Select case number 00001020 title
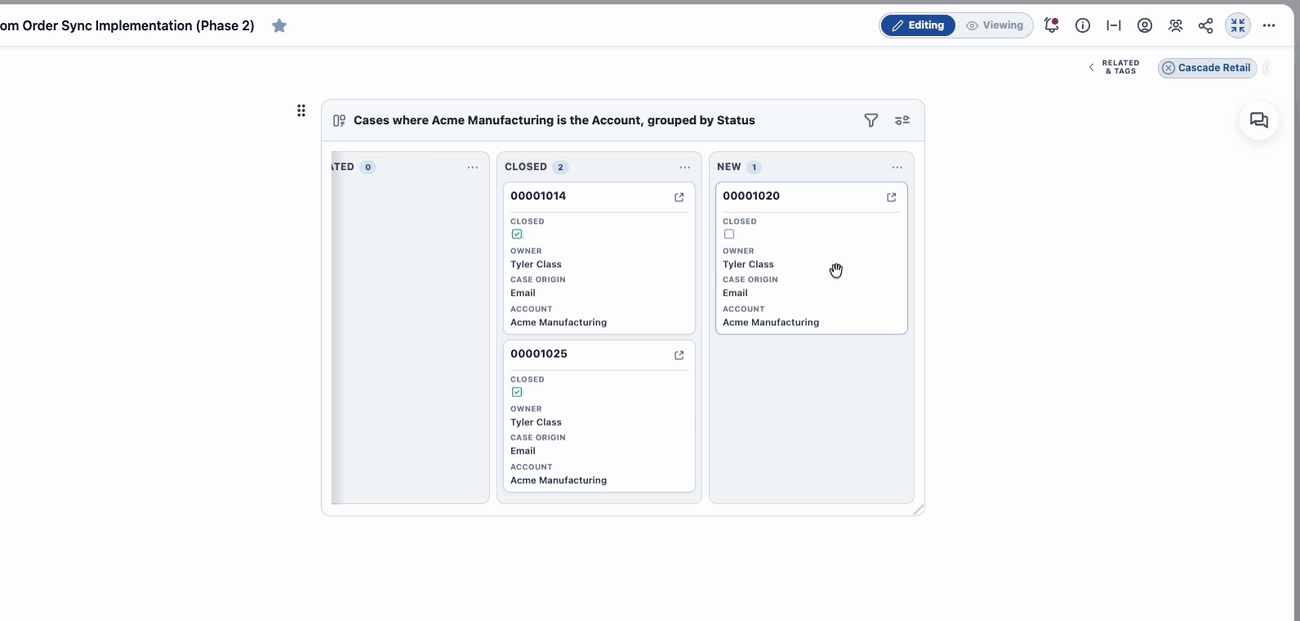Viewport: 1300px width, 621px height. 751,196
